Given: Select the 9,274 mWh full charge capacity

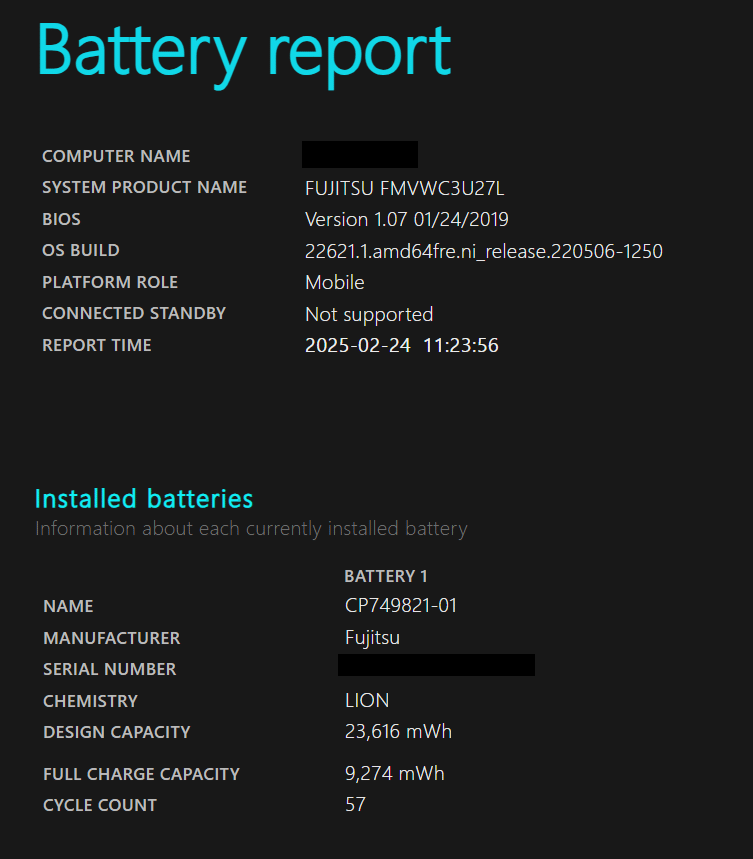Looking at the screenshot, I should 394,774.
